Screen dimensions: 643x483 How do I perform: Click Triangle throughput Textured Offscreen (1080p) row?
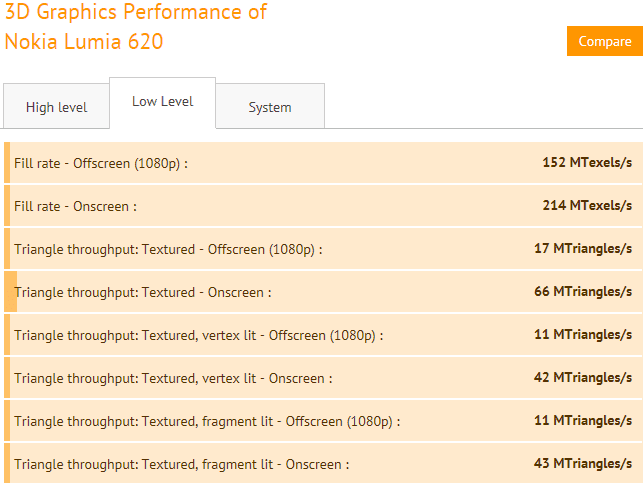coord(323,249)
